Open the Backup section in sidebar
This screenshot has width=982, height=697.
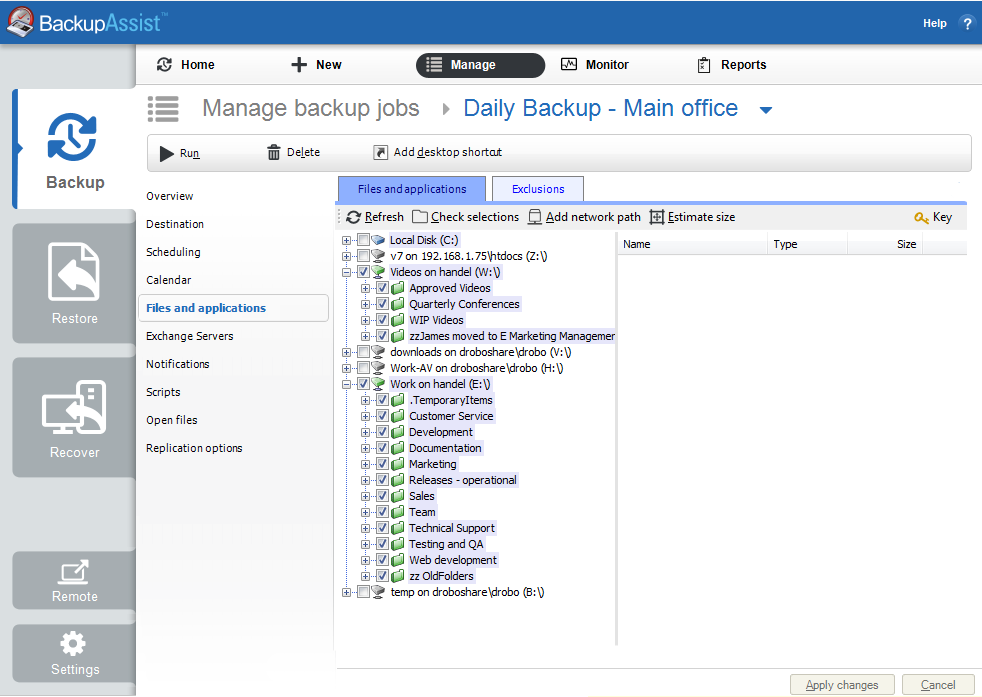coord(74,149)
